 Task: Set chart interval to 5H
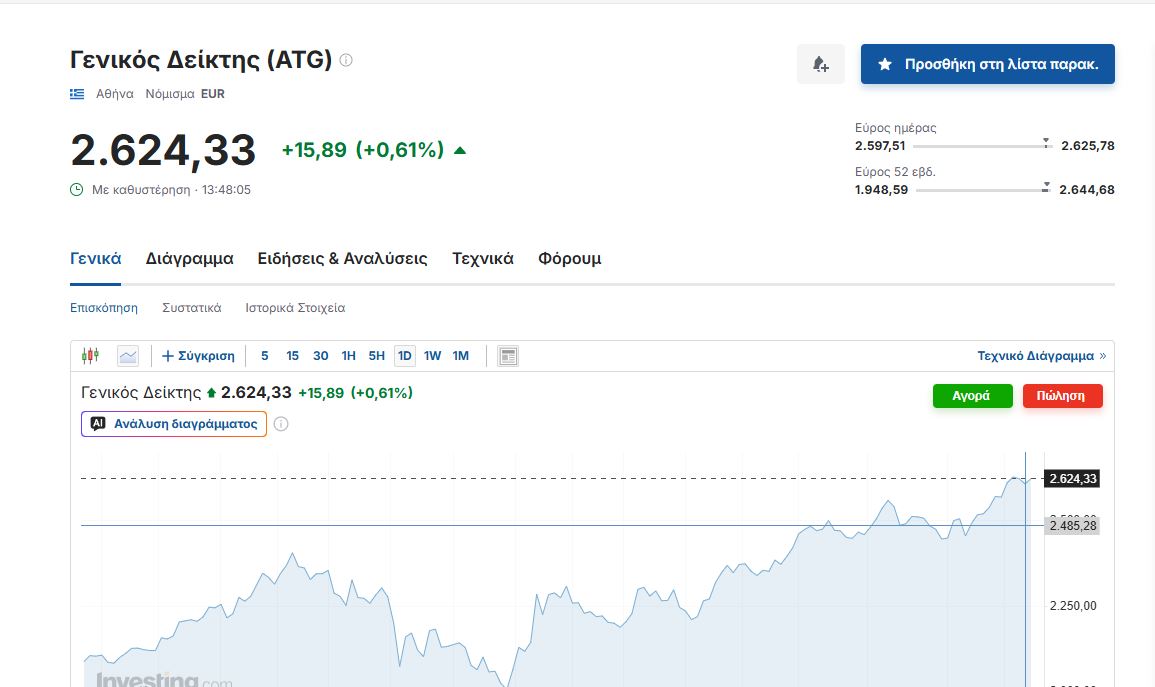click(x=376, y=356)
